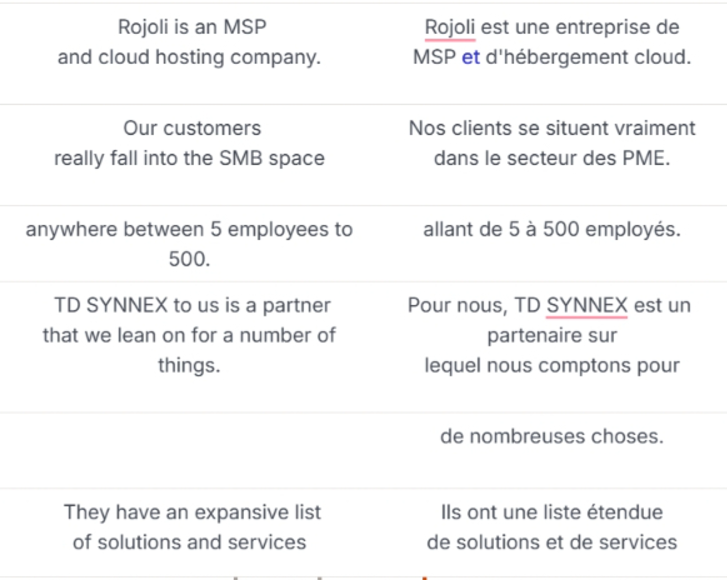Edit the translation 'allant de 5 à 500 employés.'

pyautogui.click(x=552, y=229)
